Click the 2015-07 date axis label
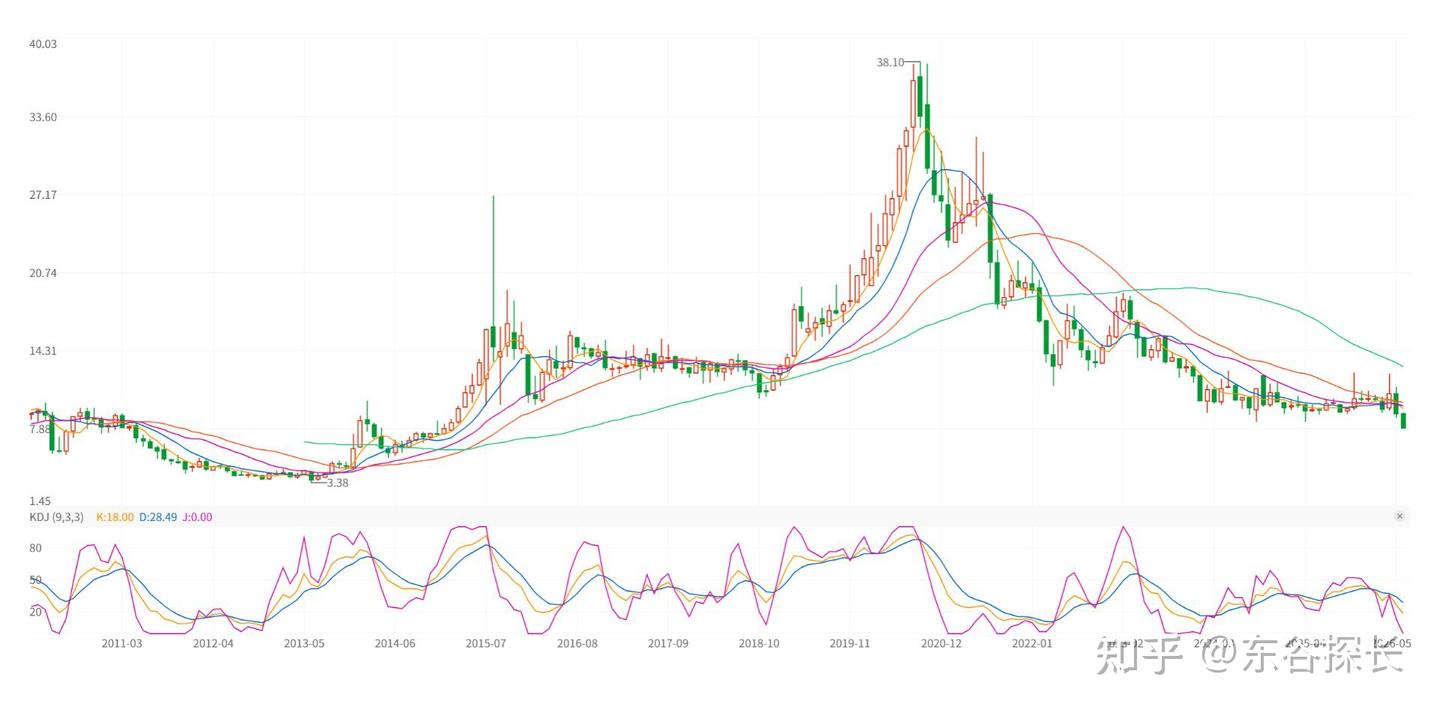The height and width of the screenshot is (713, 1440). click(x=486, y=643)
